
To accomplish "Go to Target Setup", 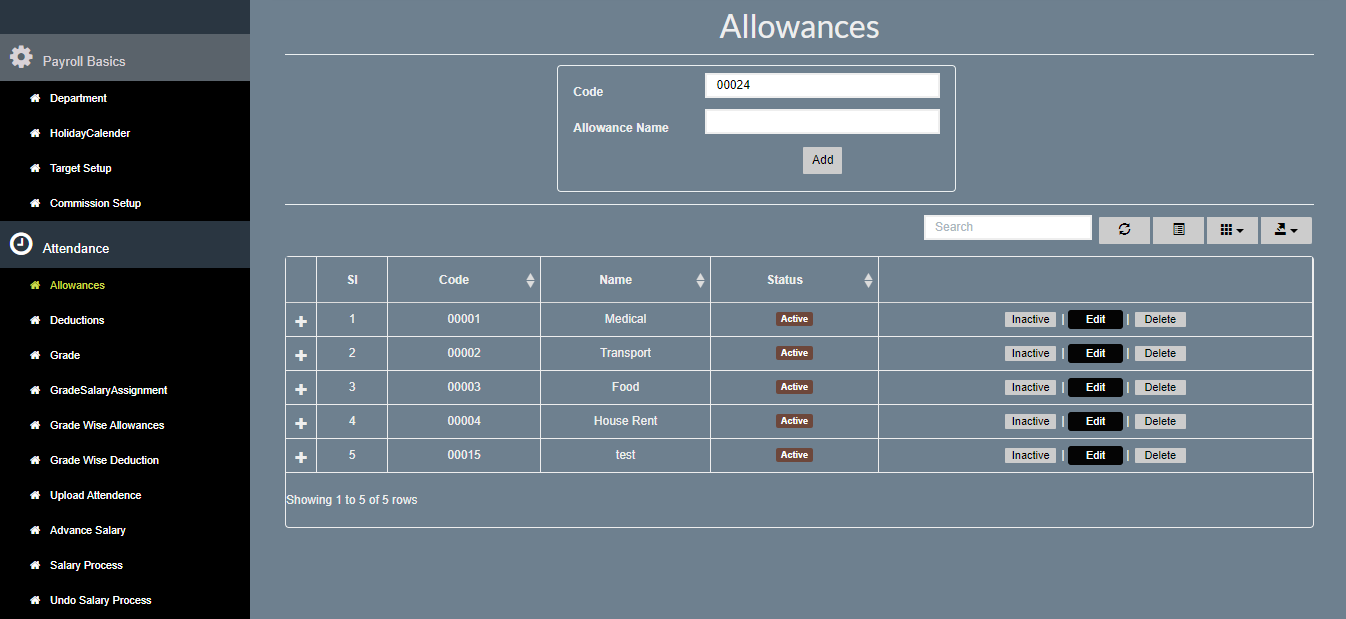I will [81, 168].
